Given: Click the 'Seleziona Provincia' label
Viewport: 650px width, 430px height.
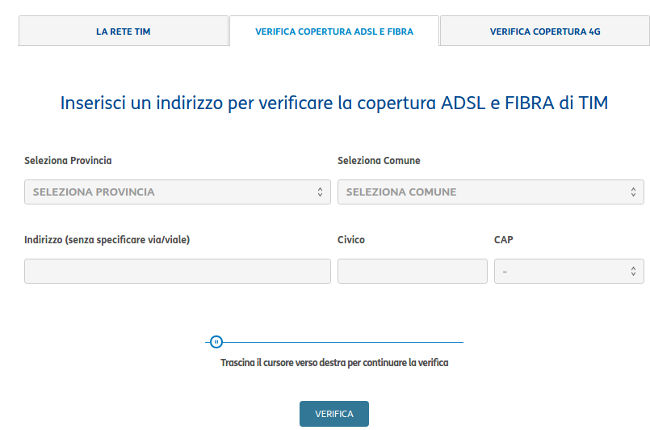Looking at the screenshot, I should (68, 160).
